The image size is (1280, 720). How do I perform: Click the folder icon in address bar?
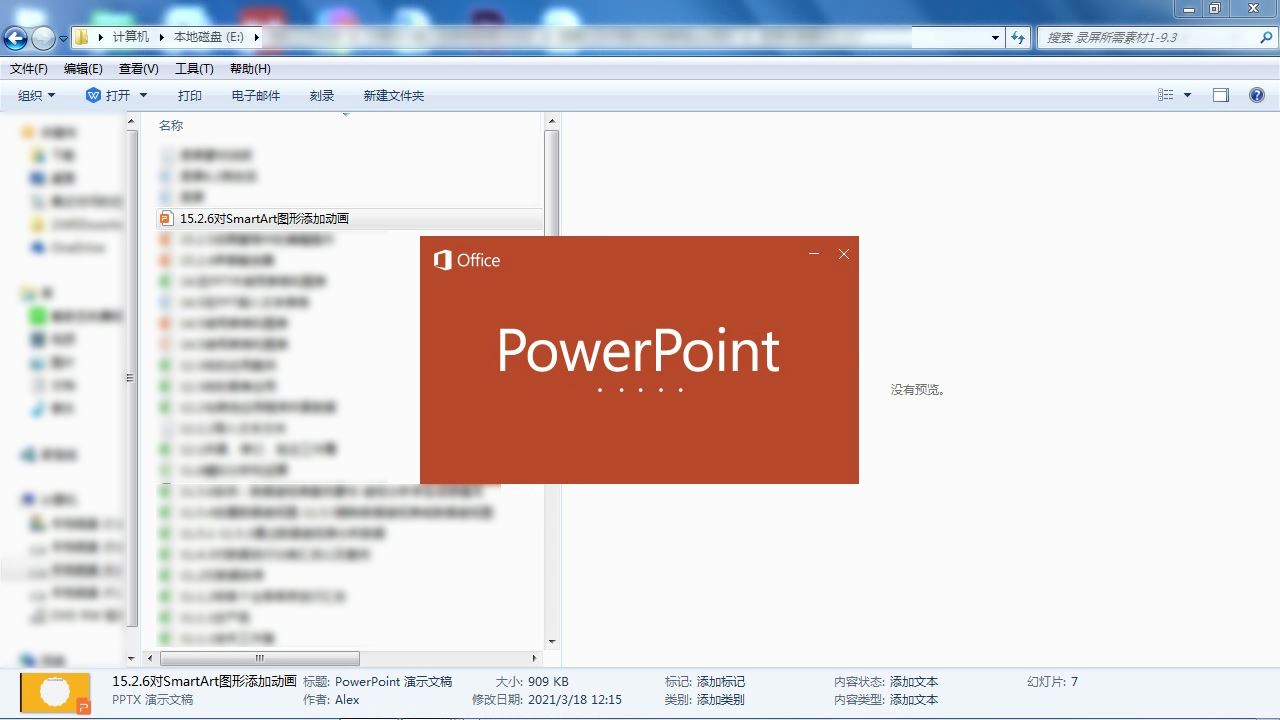tap(82, 37)
